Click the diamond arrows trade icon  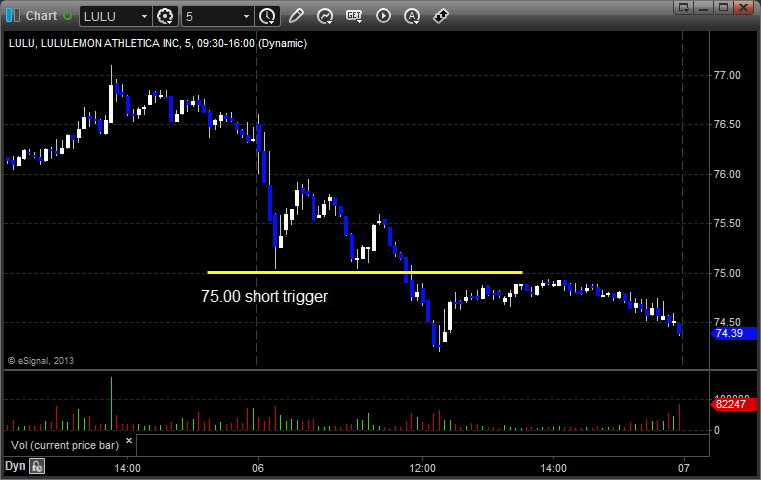pos(441,16)
